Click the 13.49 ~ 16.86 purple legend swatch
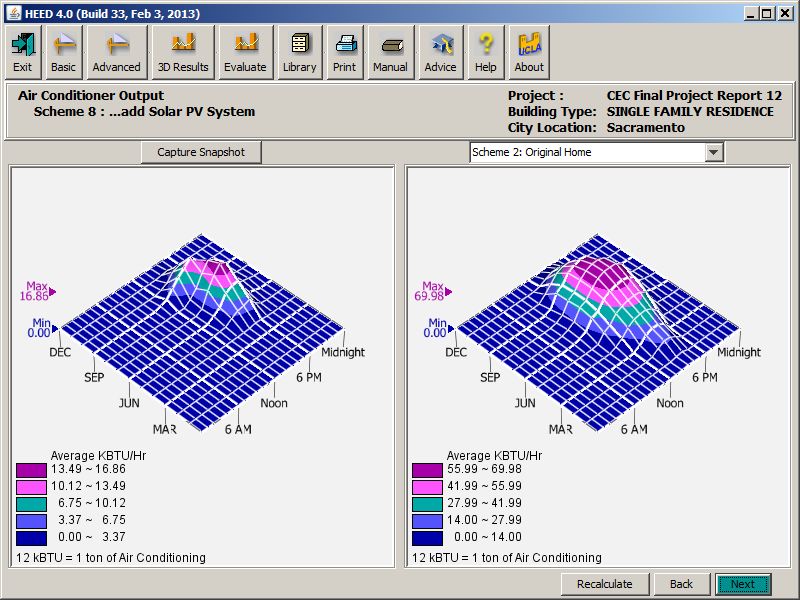 coord(31,470)
